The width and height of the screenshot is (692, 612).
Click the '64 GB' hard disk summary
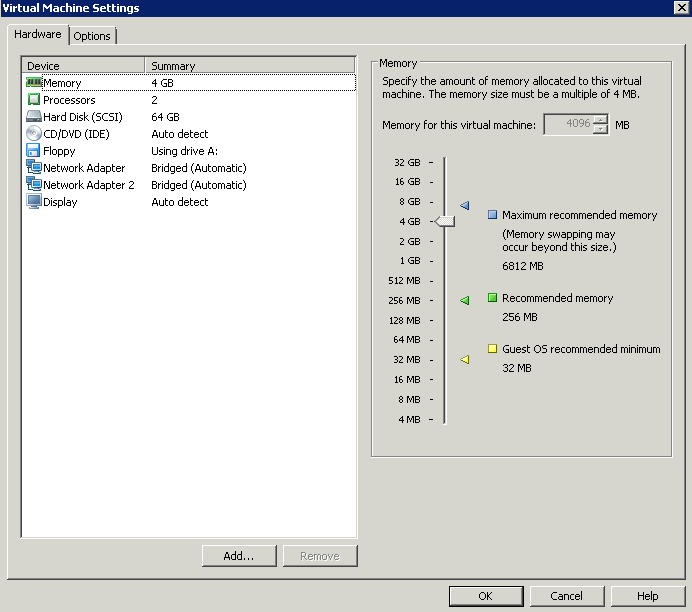pos(165,117)
